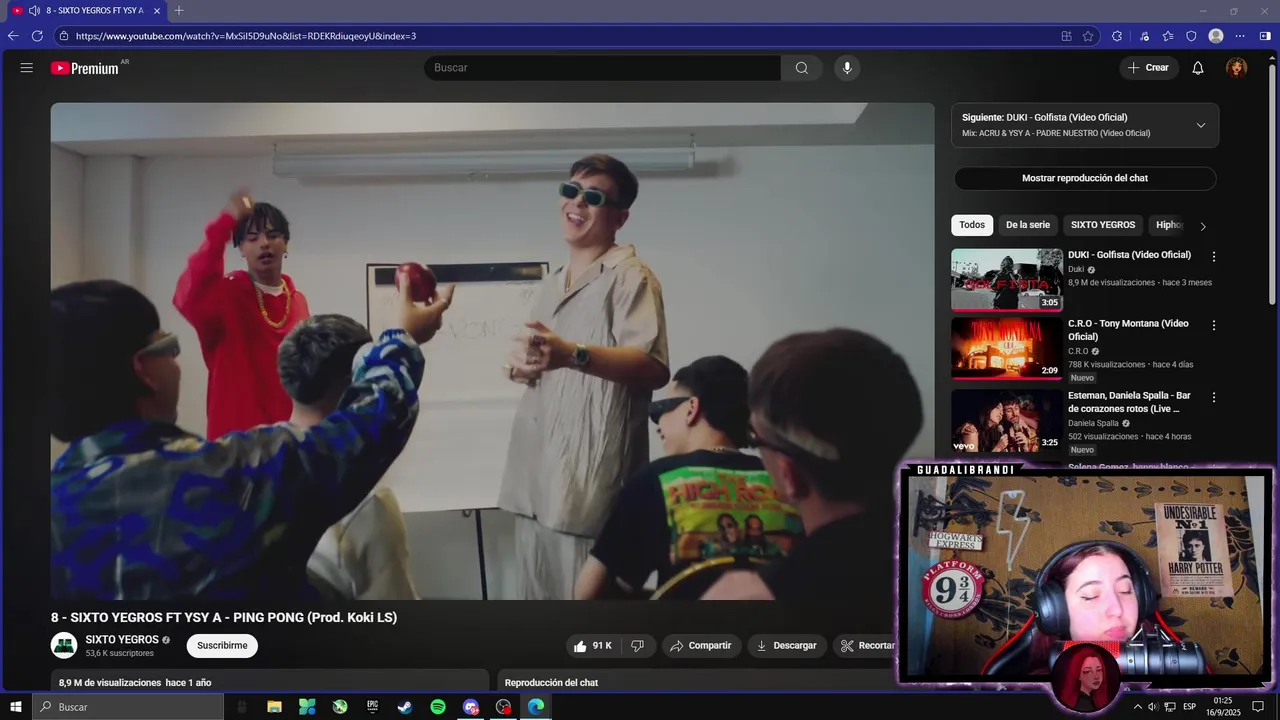Open the apps icon in address bar
1280x720 pixels.
point(1067,36)
